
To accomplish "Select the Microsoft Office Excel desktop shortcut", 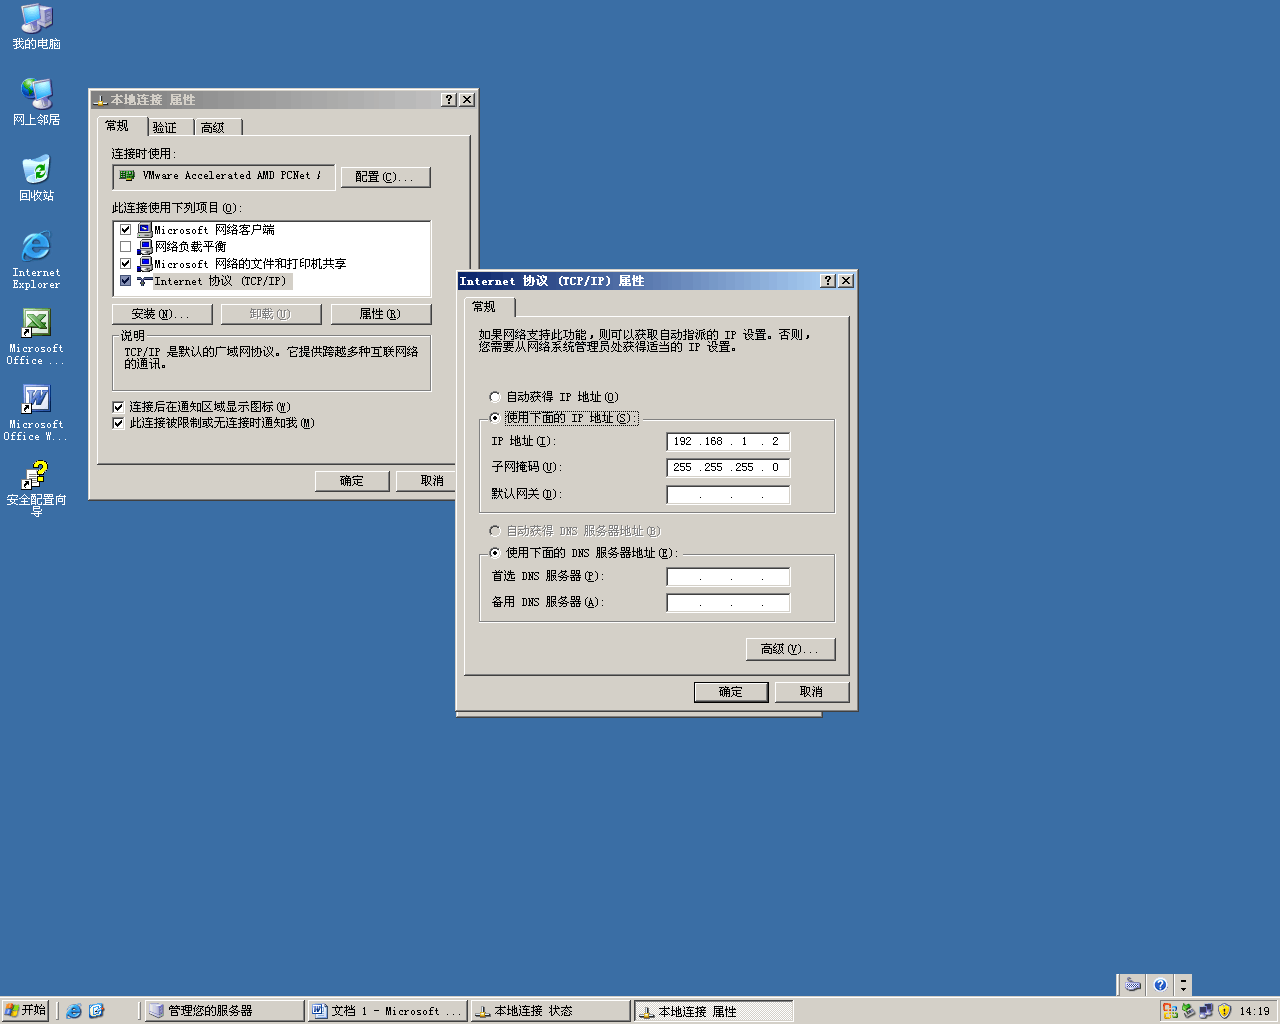I will 36,335.
